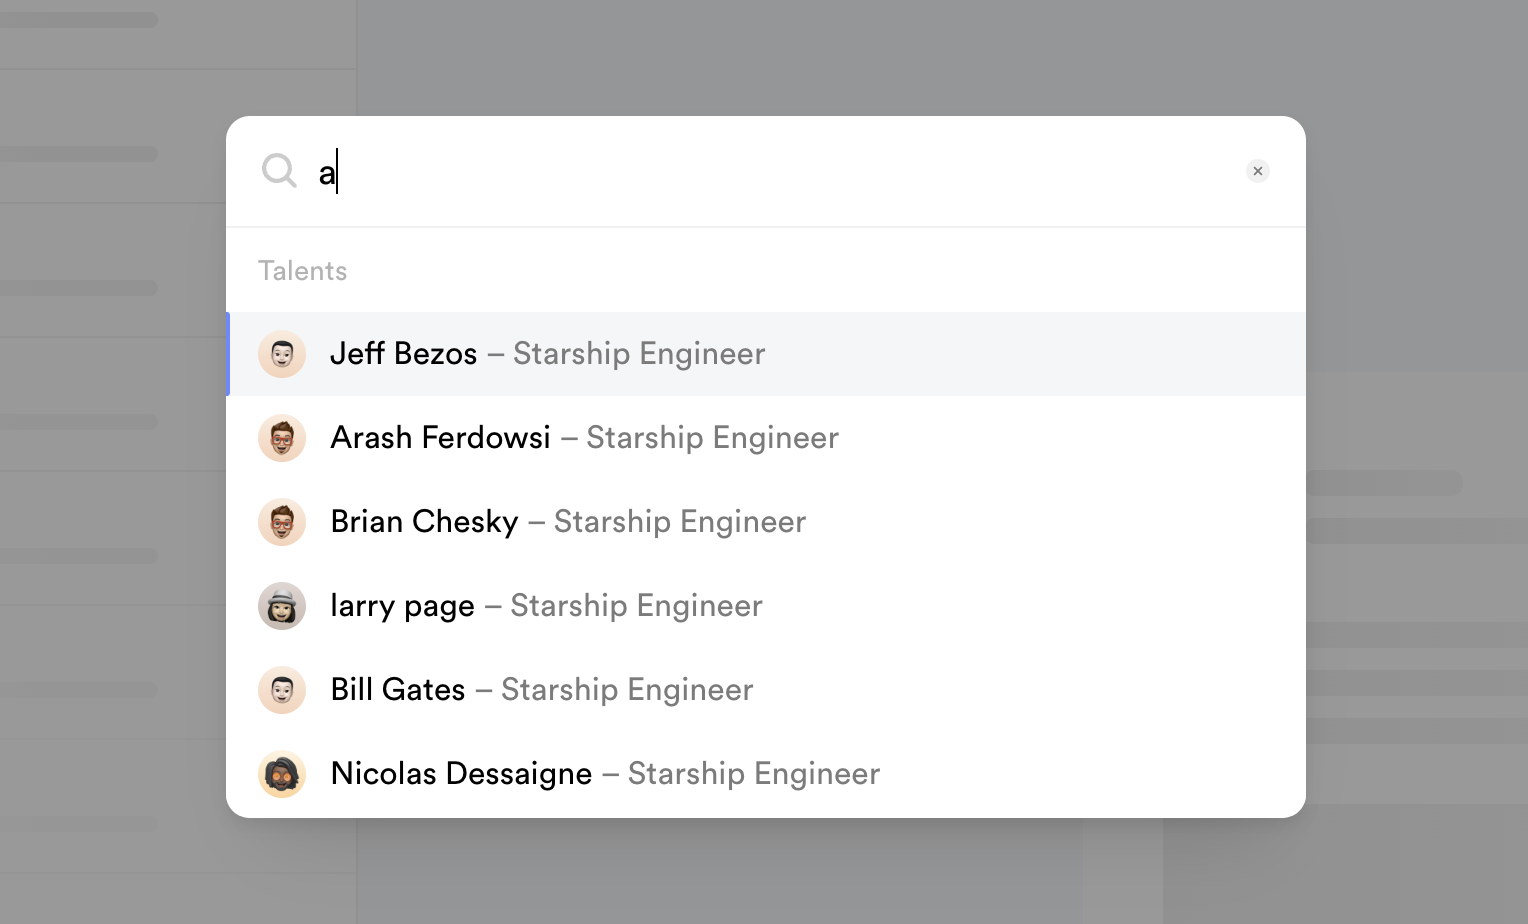Open Bill Gates from the talent list
1528x924 pixels.
pos(398,690)
